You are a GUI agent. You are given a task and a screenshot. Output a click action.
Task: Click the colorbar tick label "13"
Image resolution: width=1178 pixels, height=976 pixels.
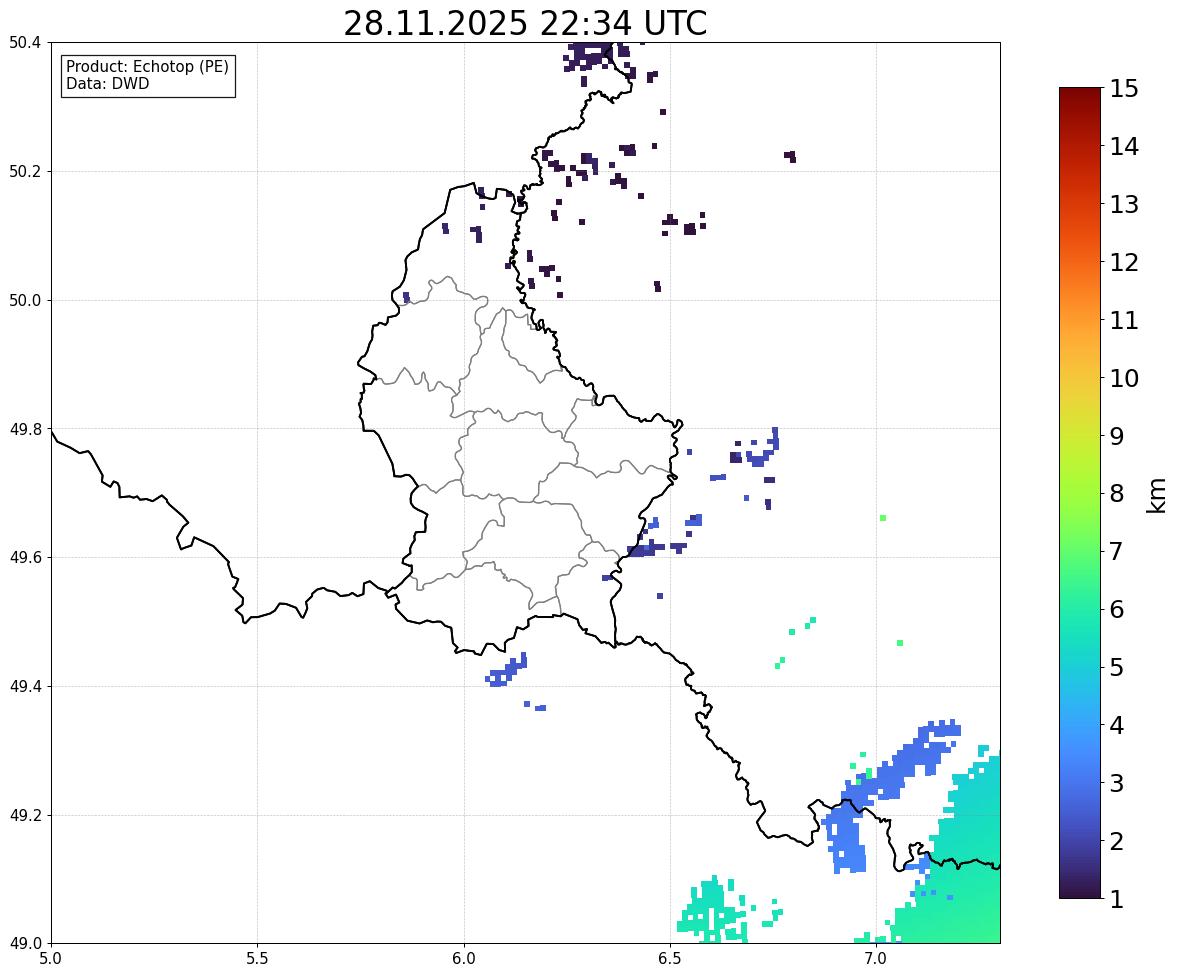click(x=1124, y=204)
